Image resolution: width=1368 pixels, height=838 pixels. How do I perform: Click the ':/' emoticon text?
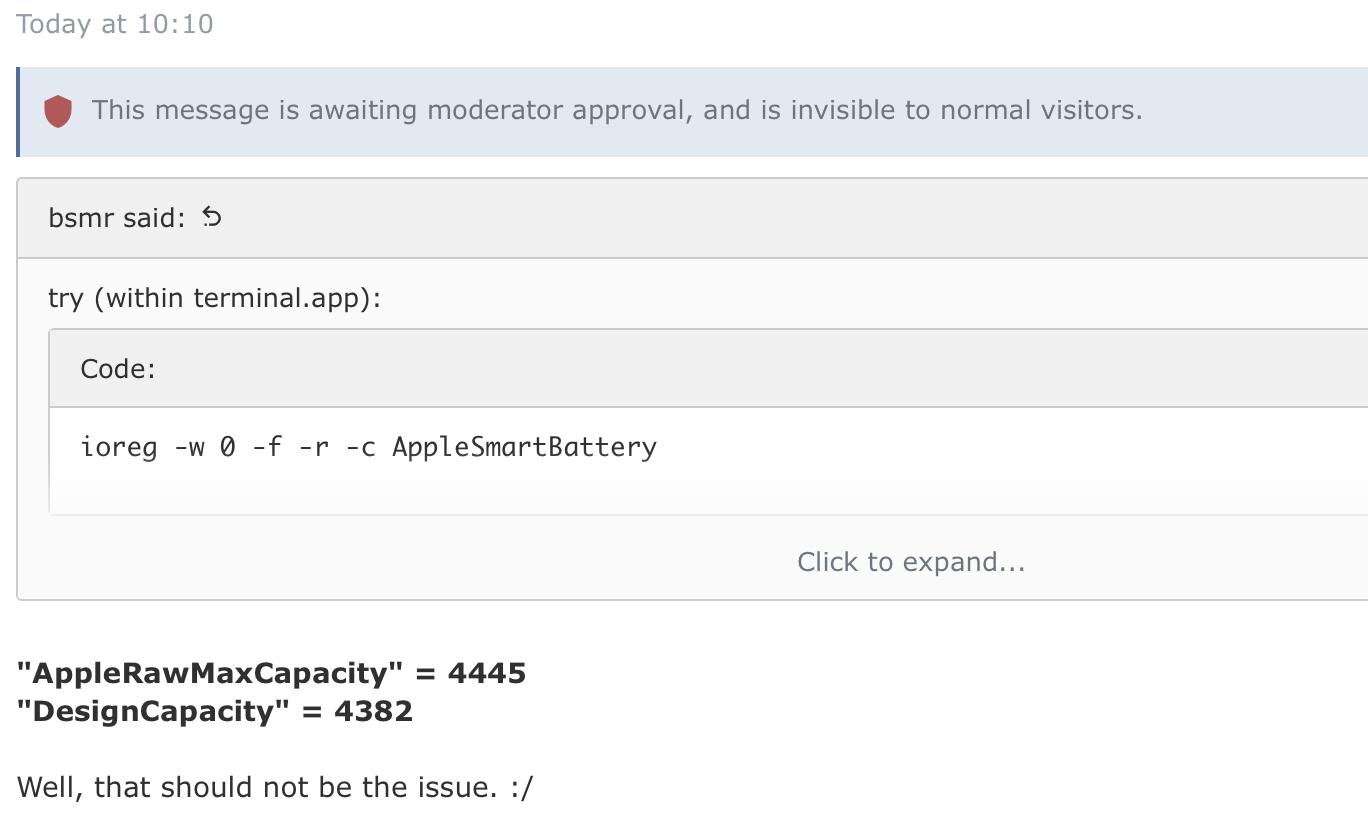(x=521, y=787)
